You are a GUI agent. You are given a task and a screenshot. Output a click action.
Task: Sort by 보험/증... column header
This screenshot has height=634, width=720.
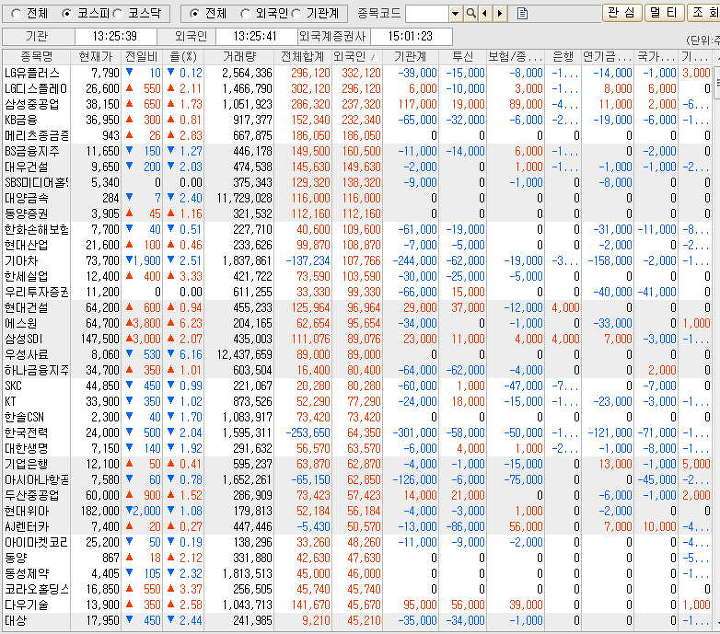tap(515, 57)
